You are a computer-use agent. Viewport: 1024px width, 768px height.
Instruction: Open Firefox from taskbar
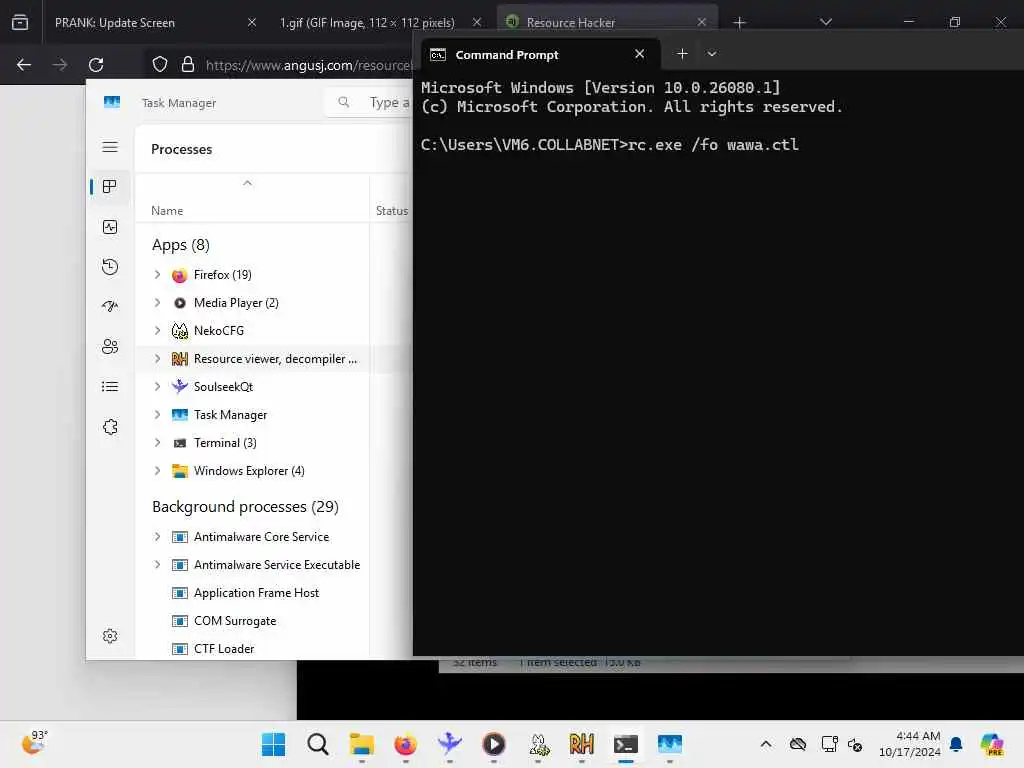(x=406, y=744)
